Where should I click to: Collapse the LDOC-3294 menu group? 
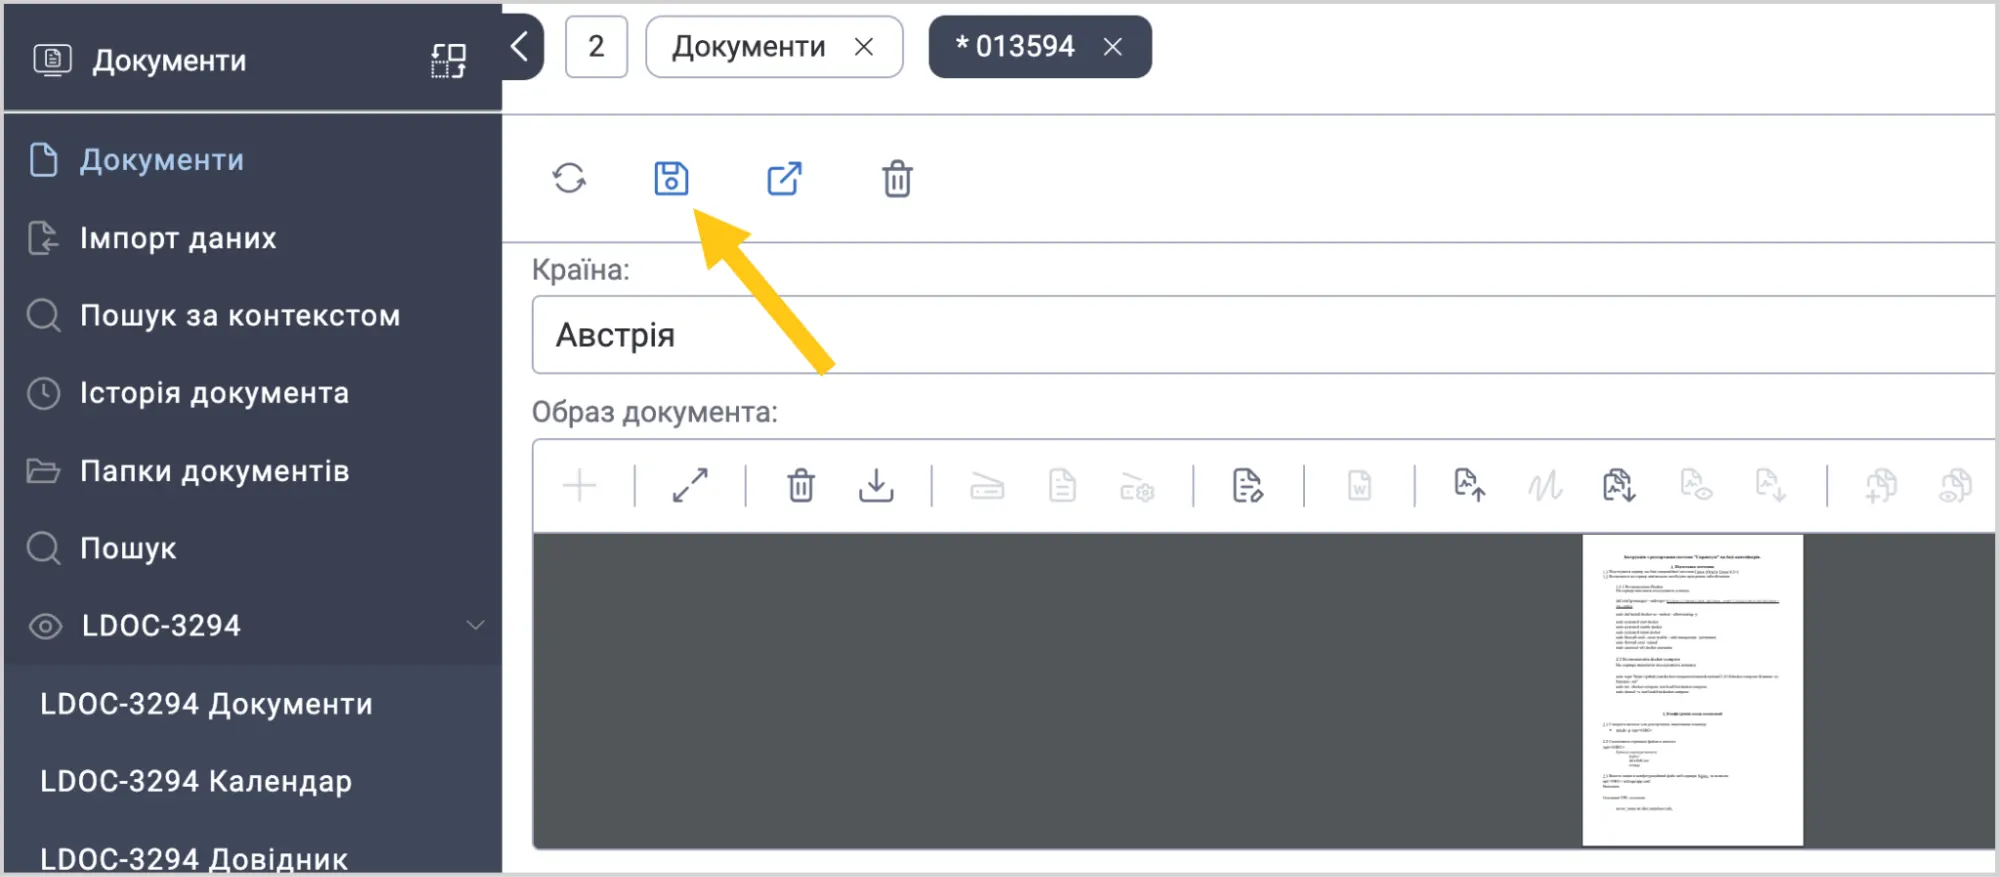pyautogui.click(x=475, y=625)
